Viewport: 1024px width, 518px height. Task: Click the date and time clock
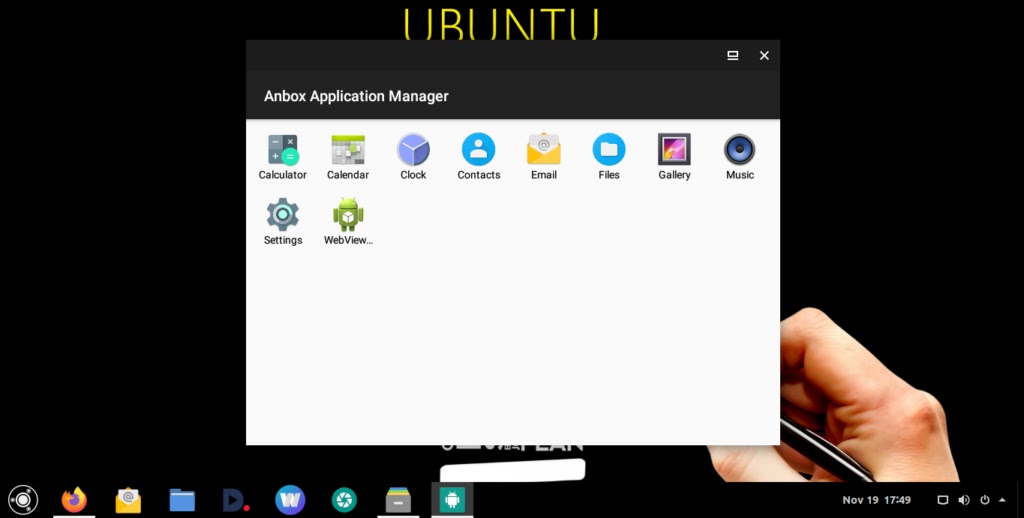pyautogui.click(x=876, y=500)
